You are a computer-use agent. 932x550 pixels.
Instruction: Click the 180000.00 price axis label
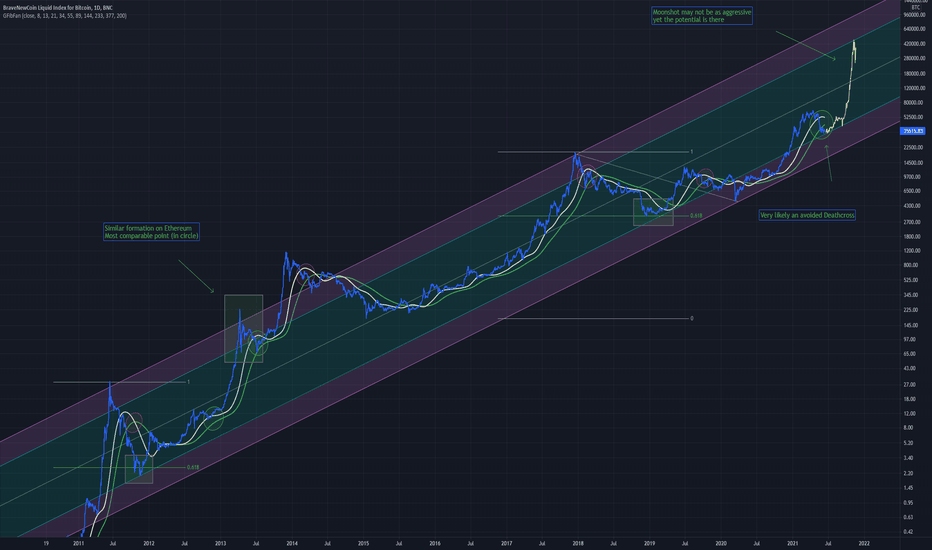point(914,74)
